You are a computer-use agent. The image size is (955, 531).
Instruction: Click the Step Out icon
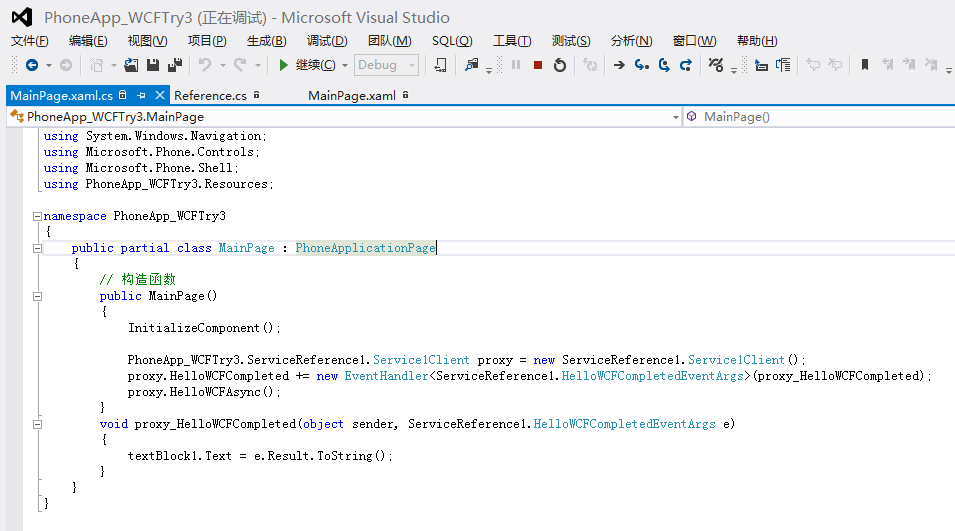click(x=686, y=65)
